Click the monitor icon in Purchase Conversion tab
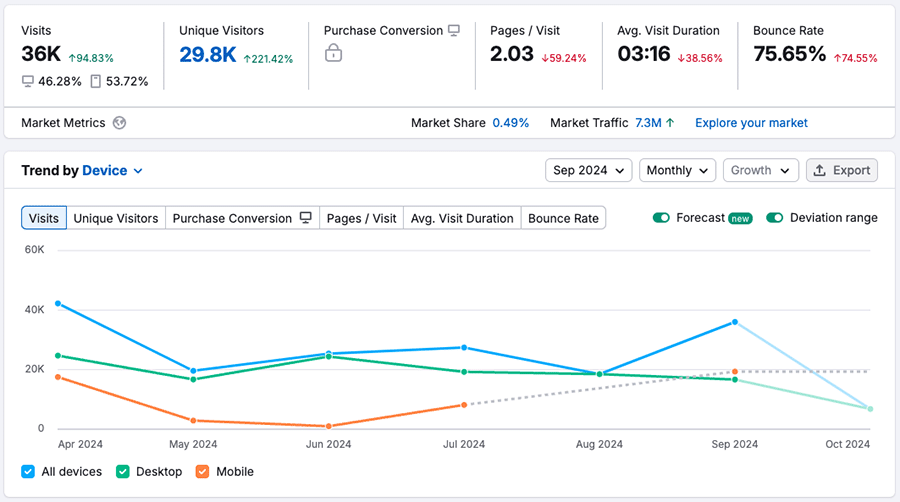The width and height of the screenshot is (900, 502). coord(306,217)
